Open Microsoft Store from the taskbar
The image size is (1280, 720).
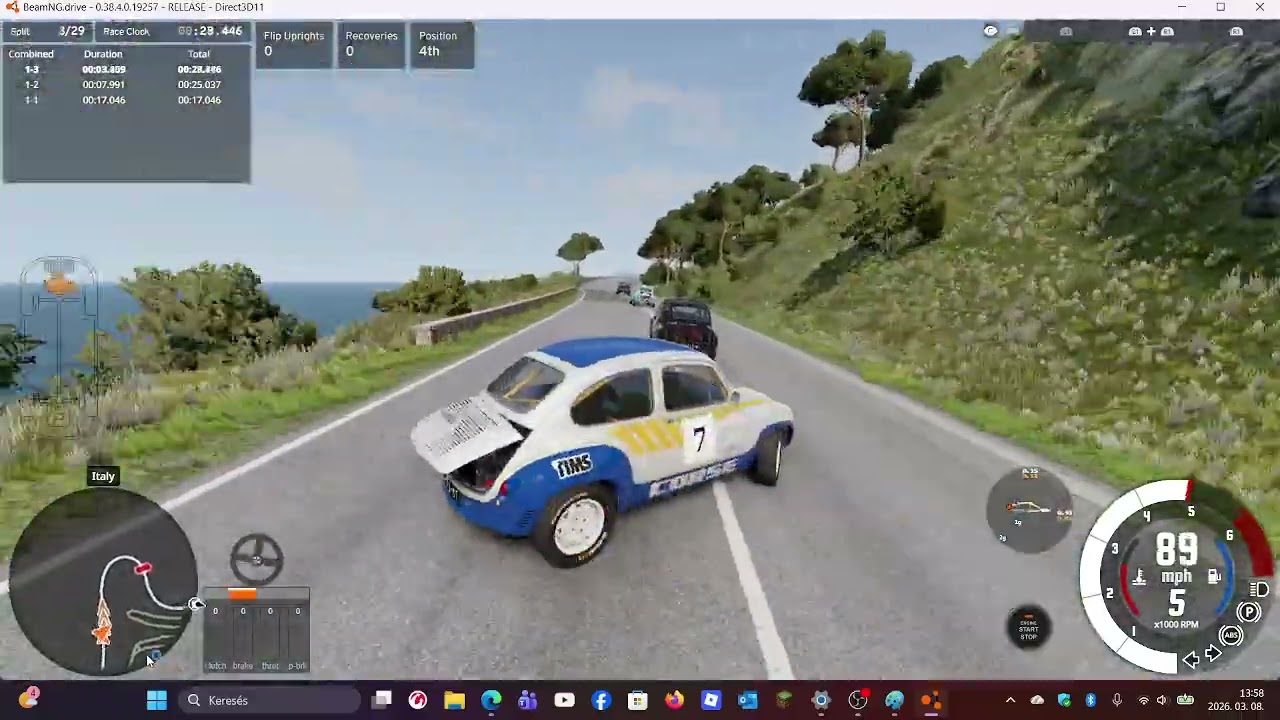(x=638, y=700)
